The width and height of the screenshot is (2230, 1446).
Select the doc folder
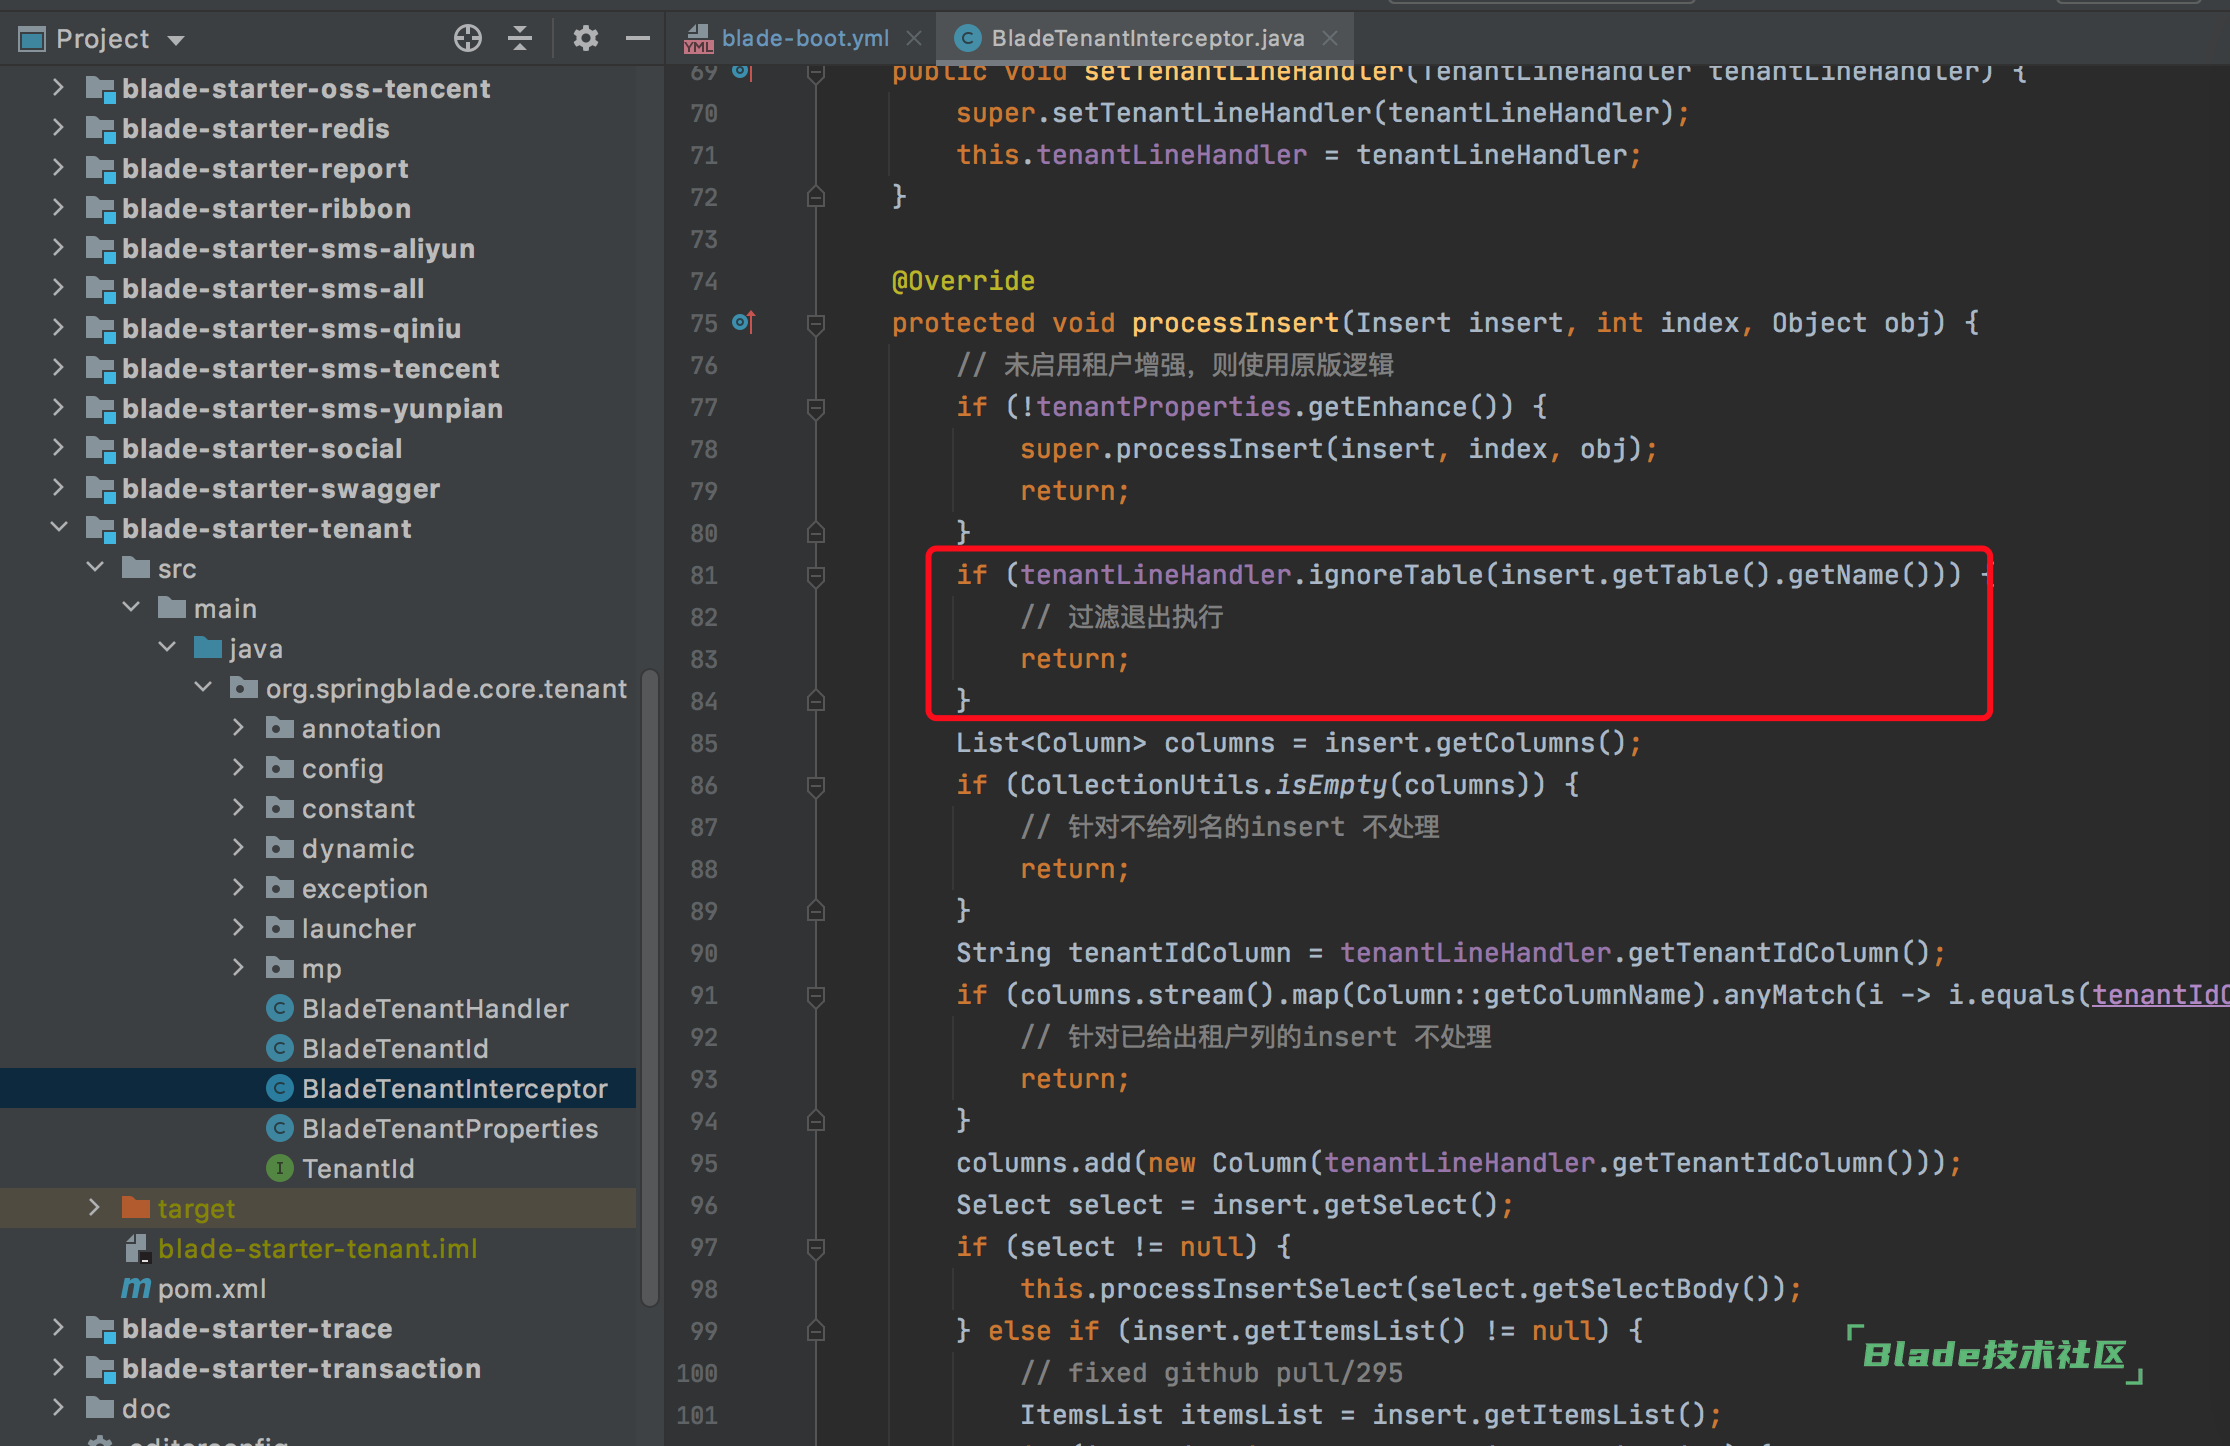point(318,1408)
